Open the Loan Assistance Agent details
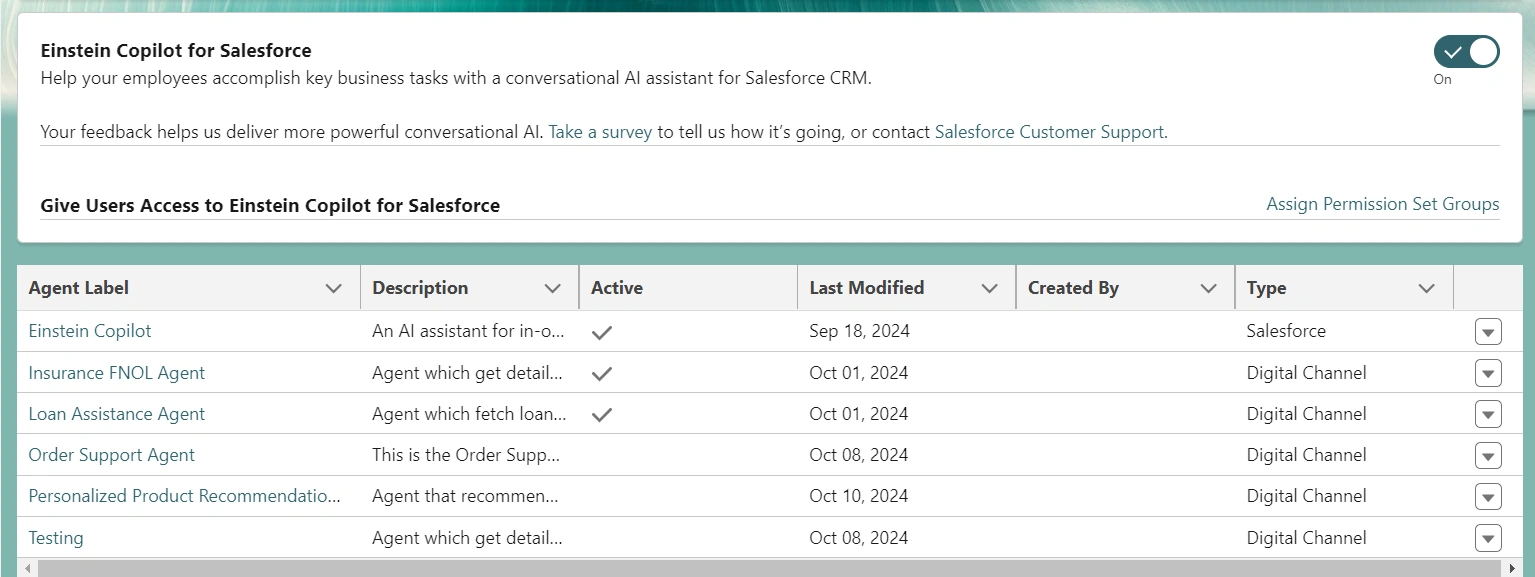This screenshot has width=1535, height=577. coord(116,413)
